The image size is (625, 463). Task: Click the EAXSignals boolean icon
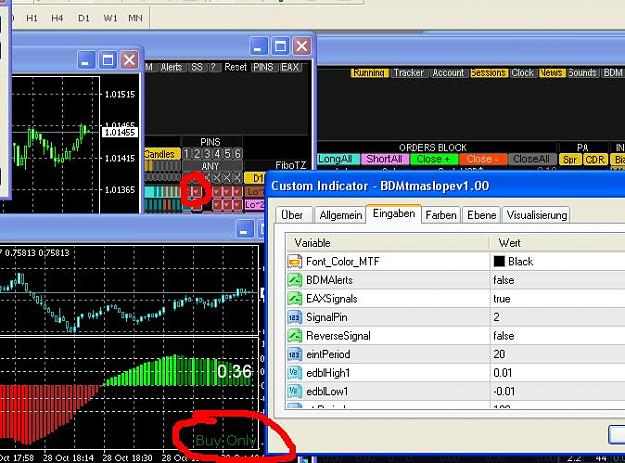295,298
